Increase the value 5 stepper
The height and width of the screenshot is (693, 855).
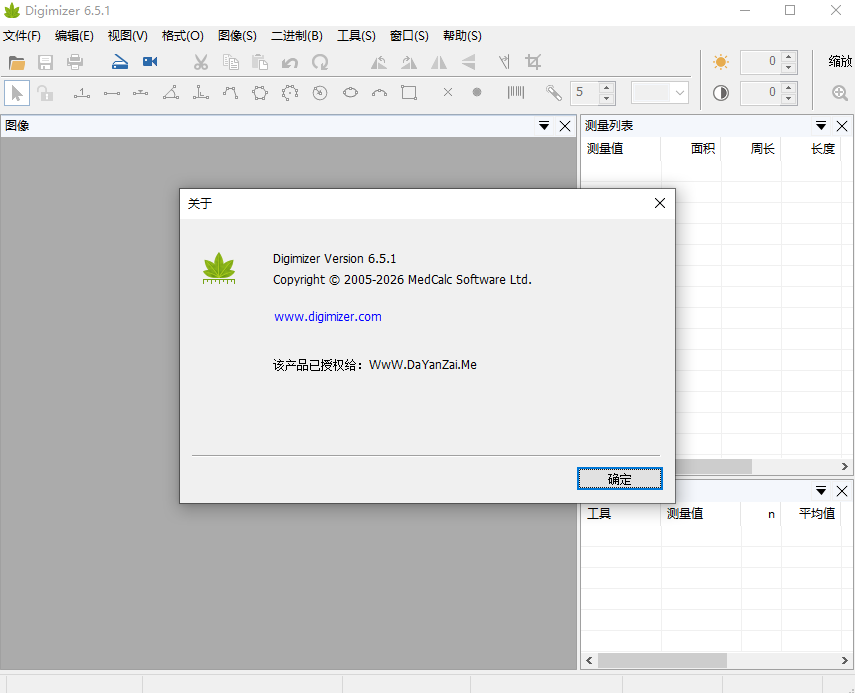click(x=606, y=87)
